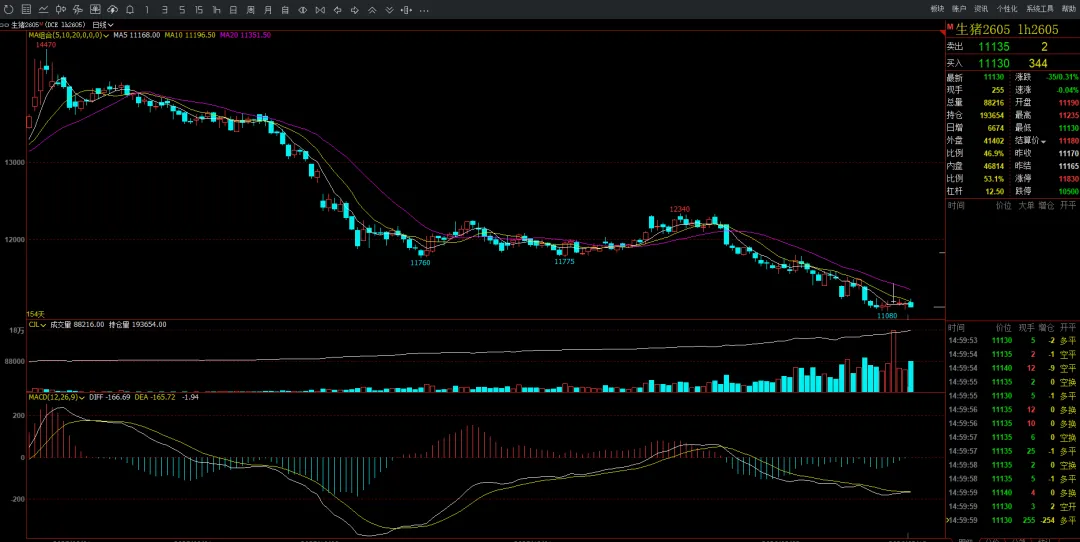Click the M marker beside 生猪2605
This screenshot has width=1080, height=542.
[950, 25]
